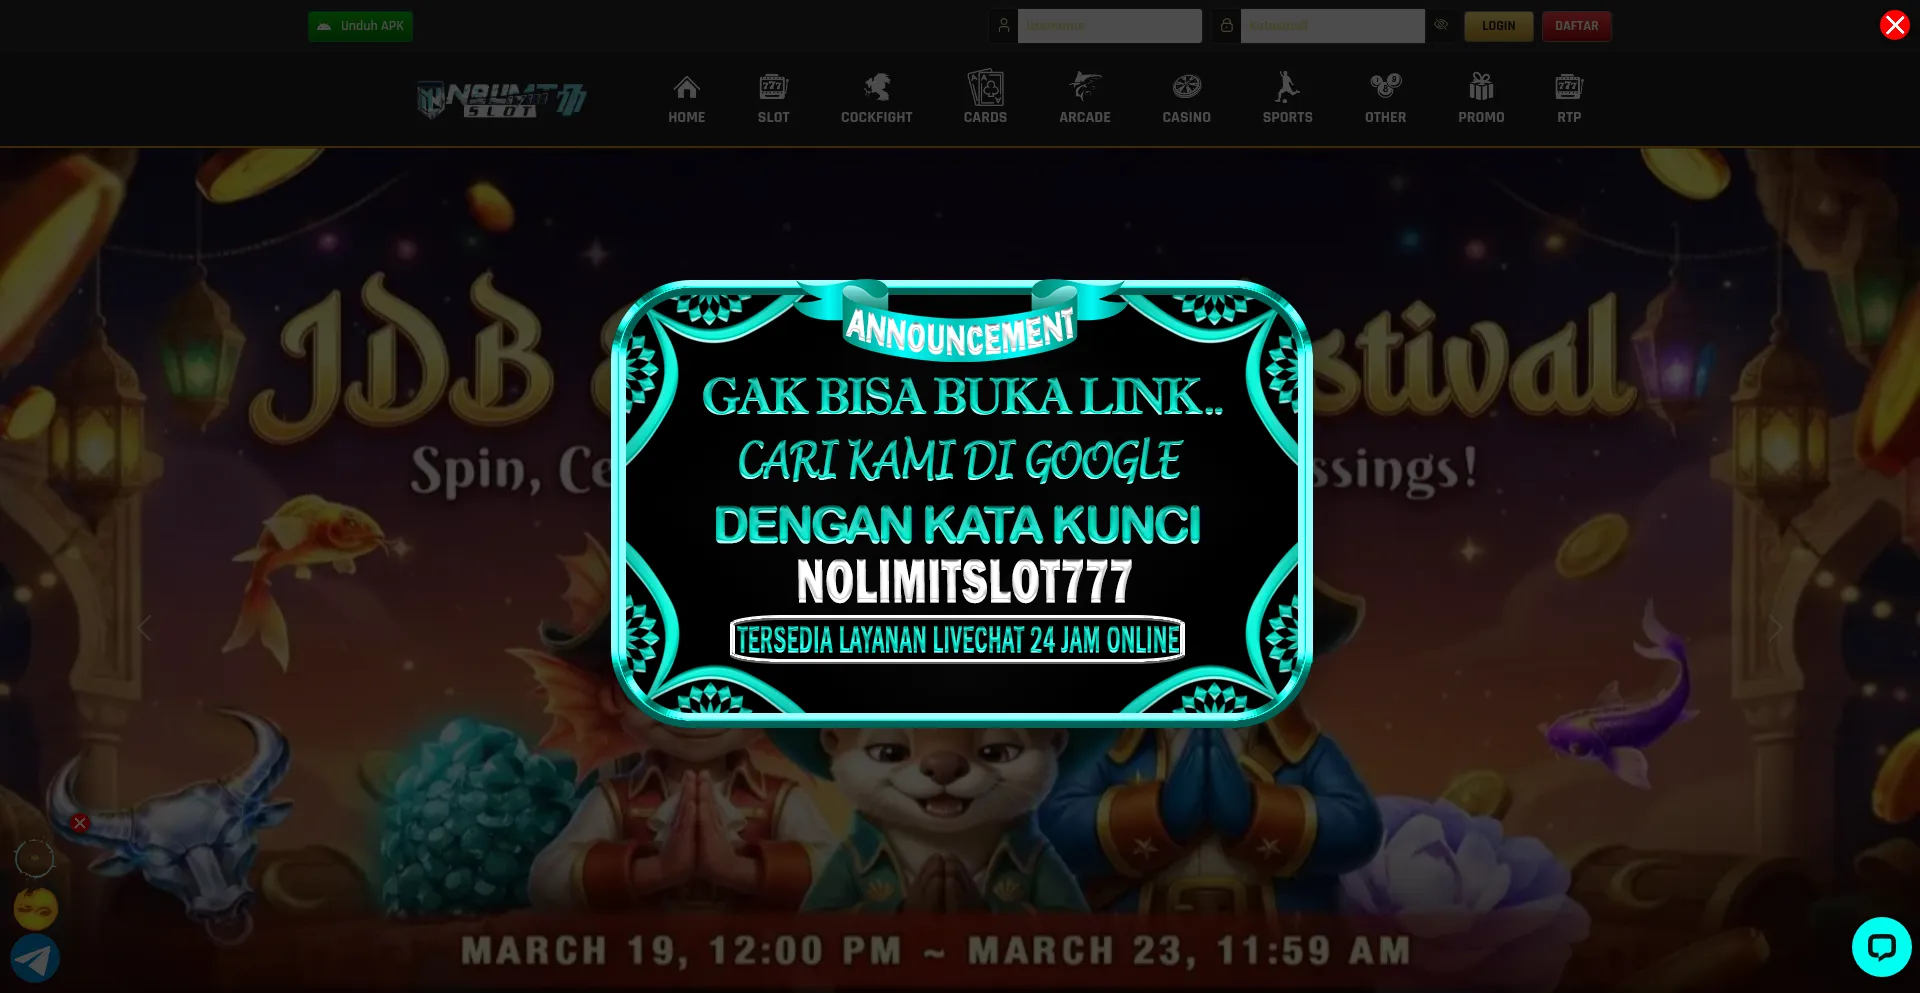Go to next banner slide arrow
The image size is (1920, 993).
point(1774,628)
